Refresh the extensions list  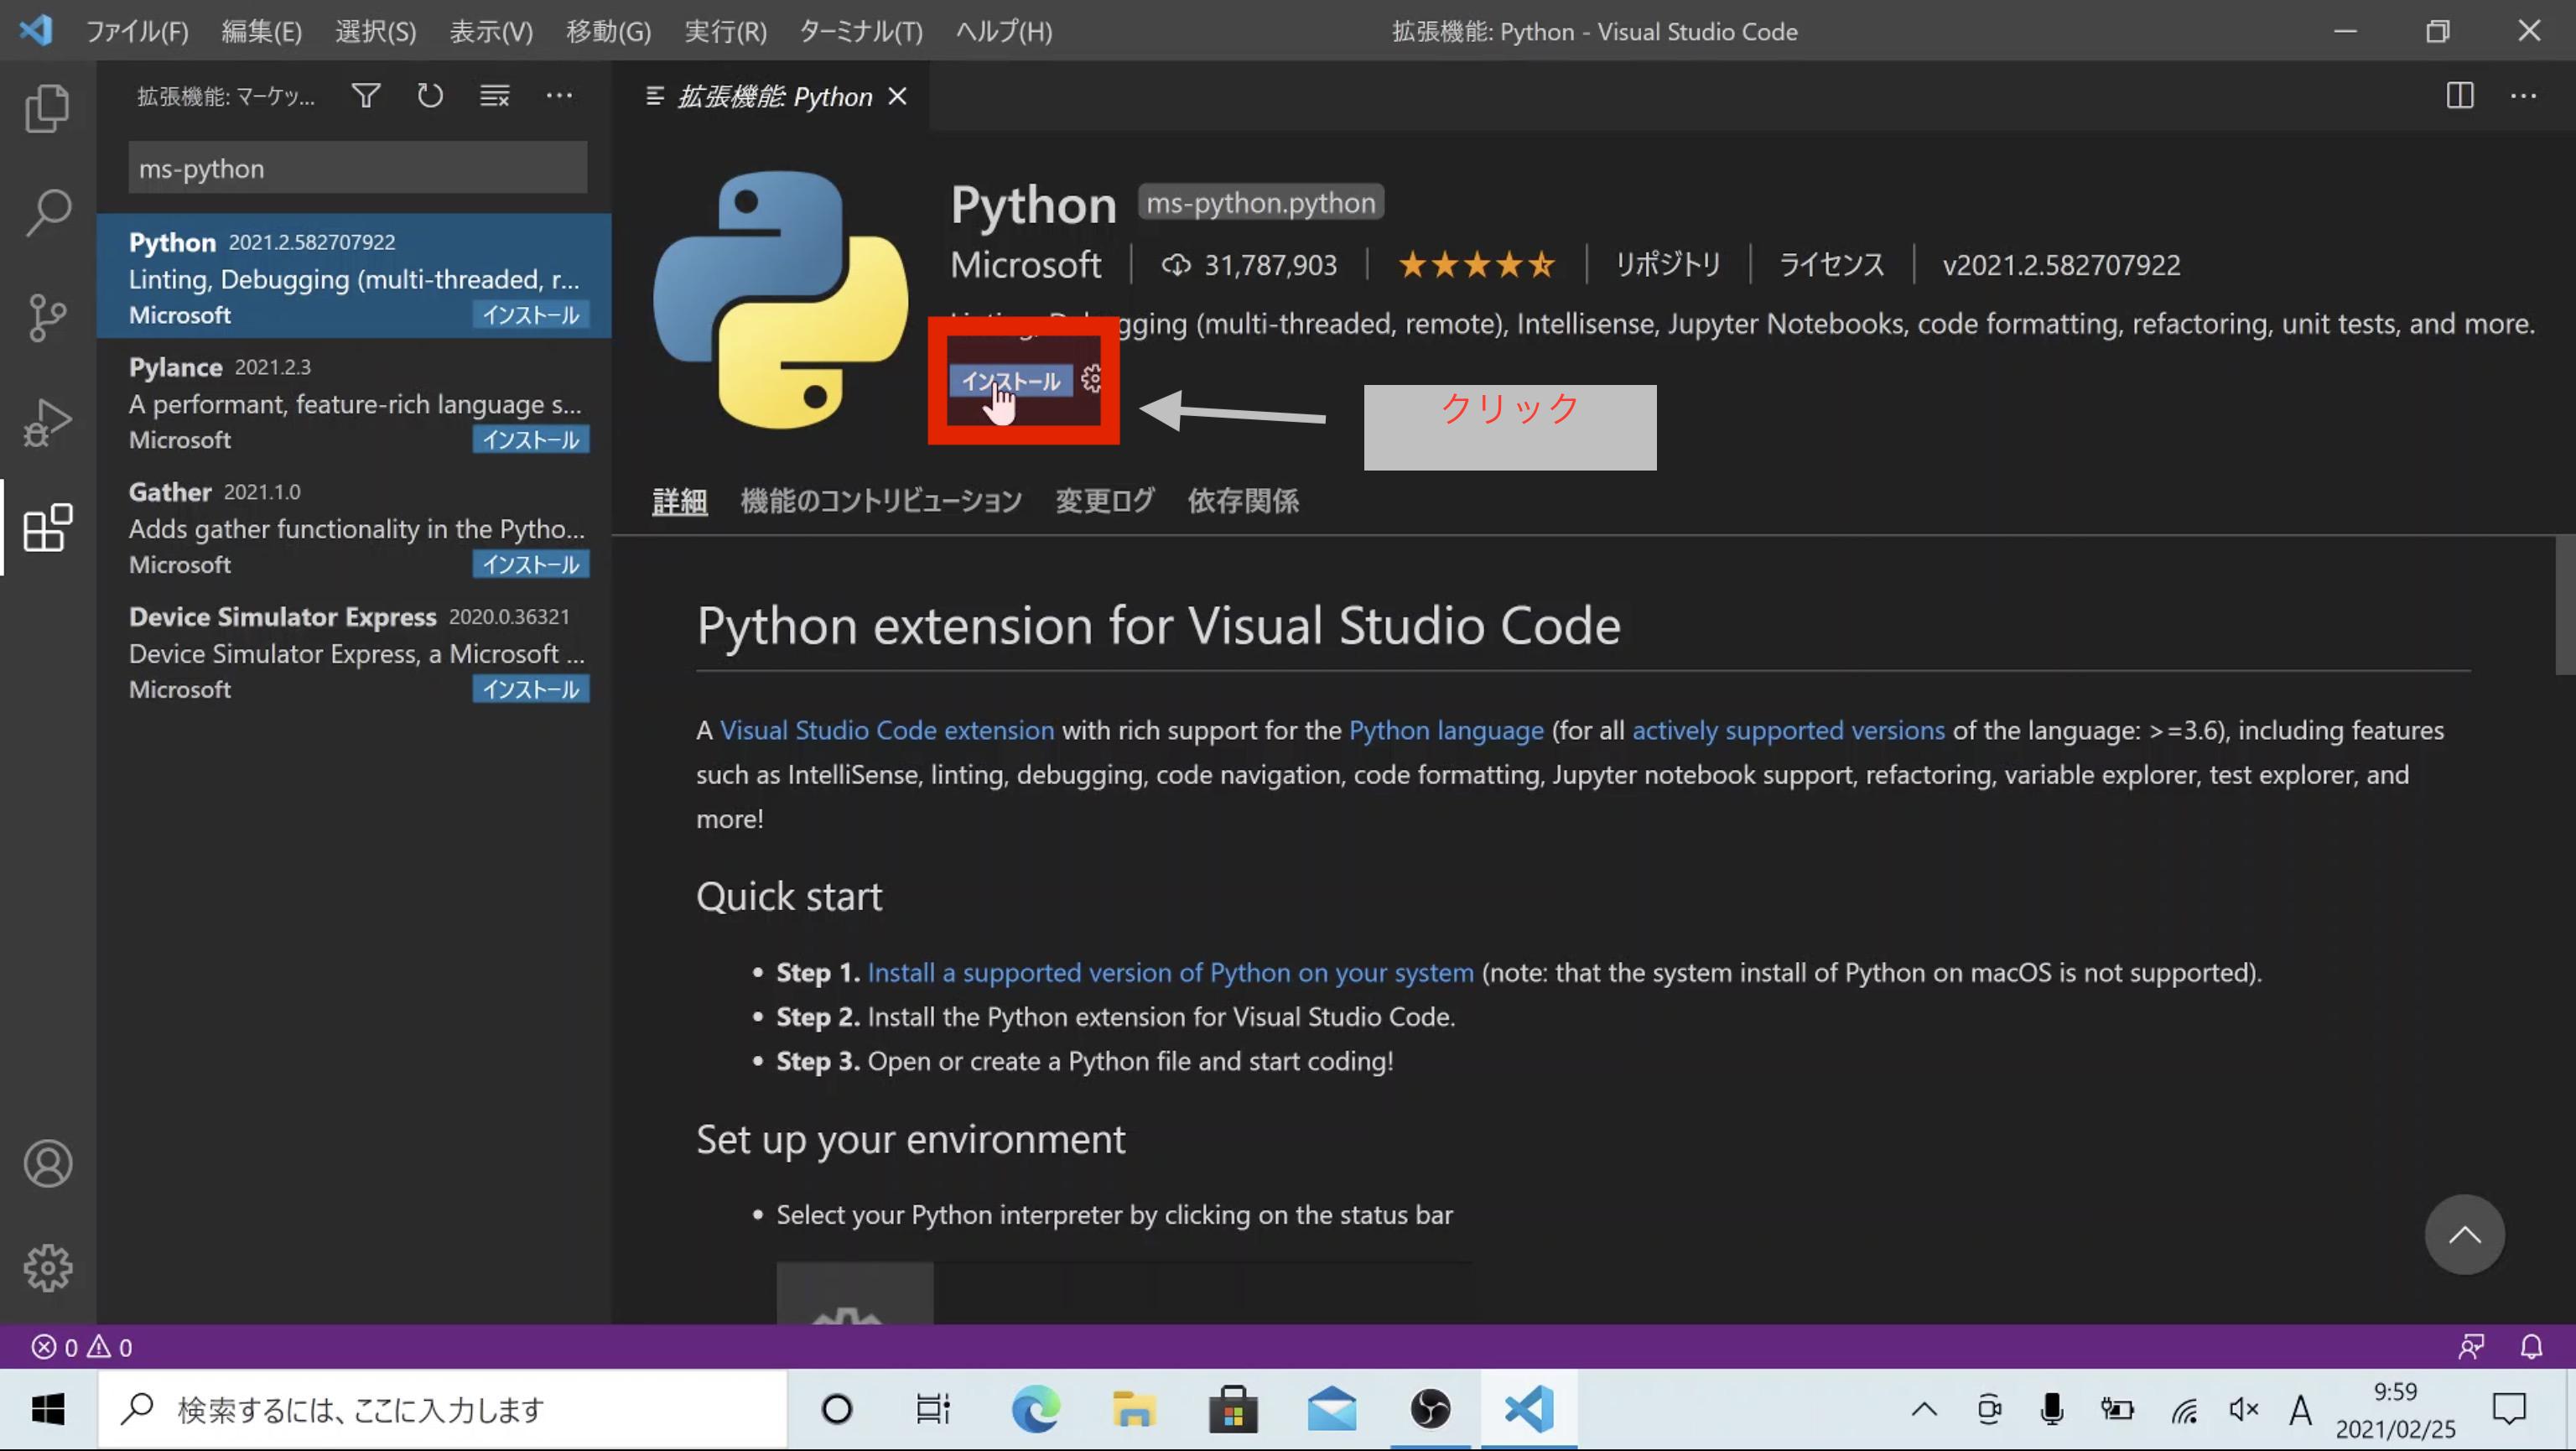tap(429, 95)
